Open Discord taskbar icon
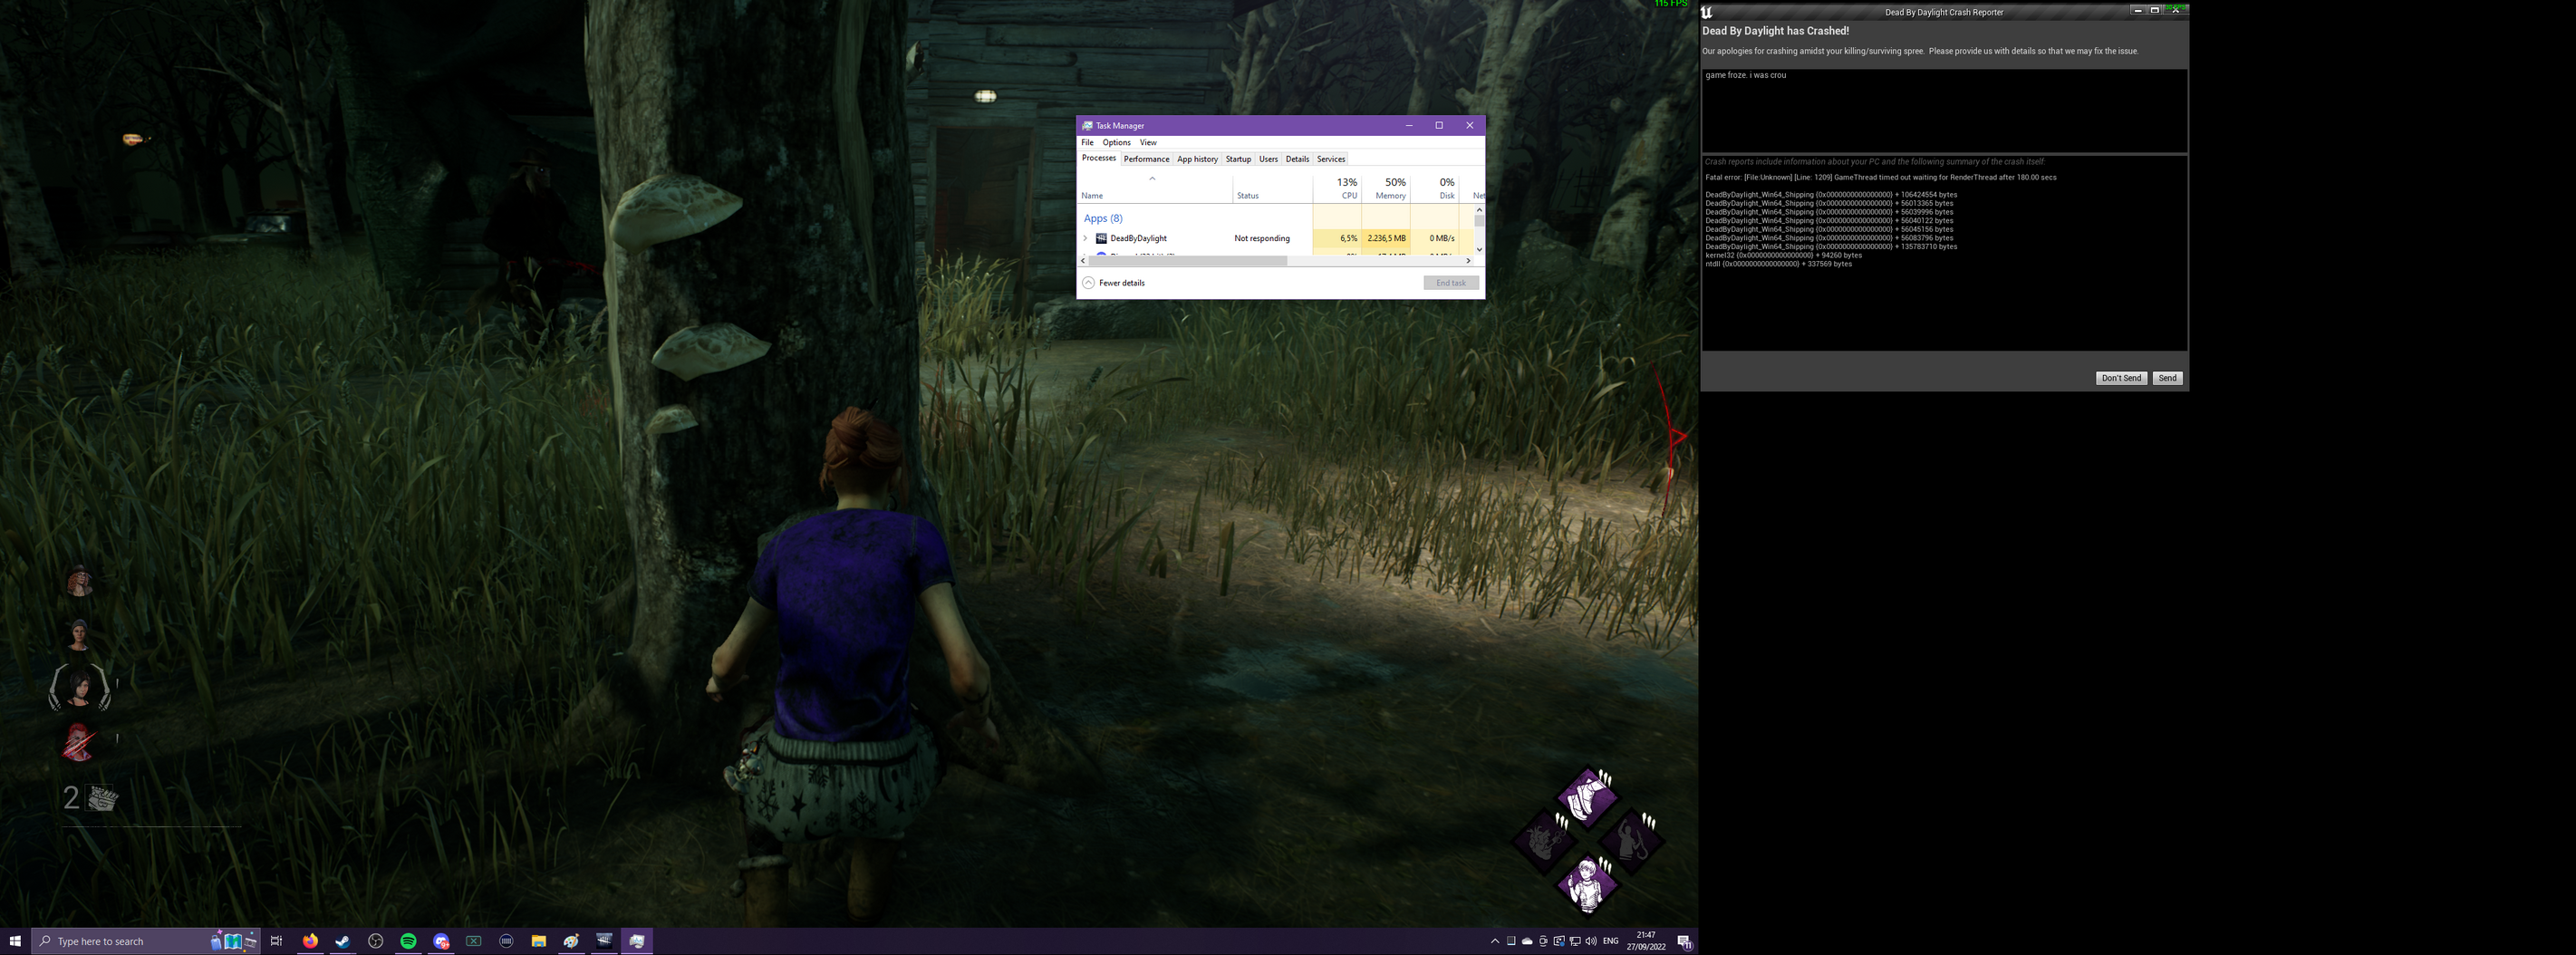The image size is (2576, 955). [441, 941]
